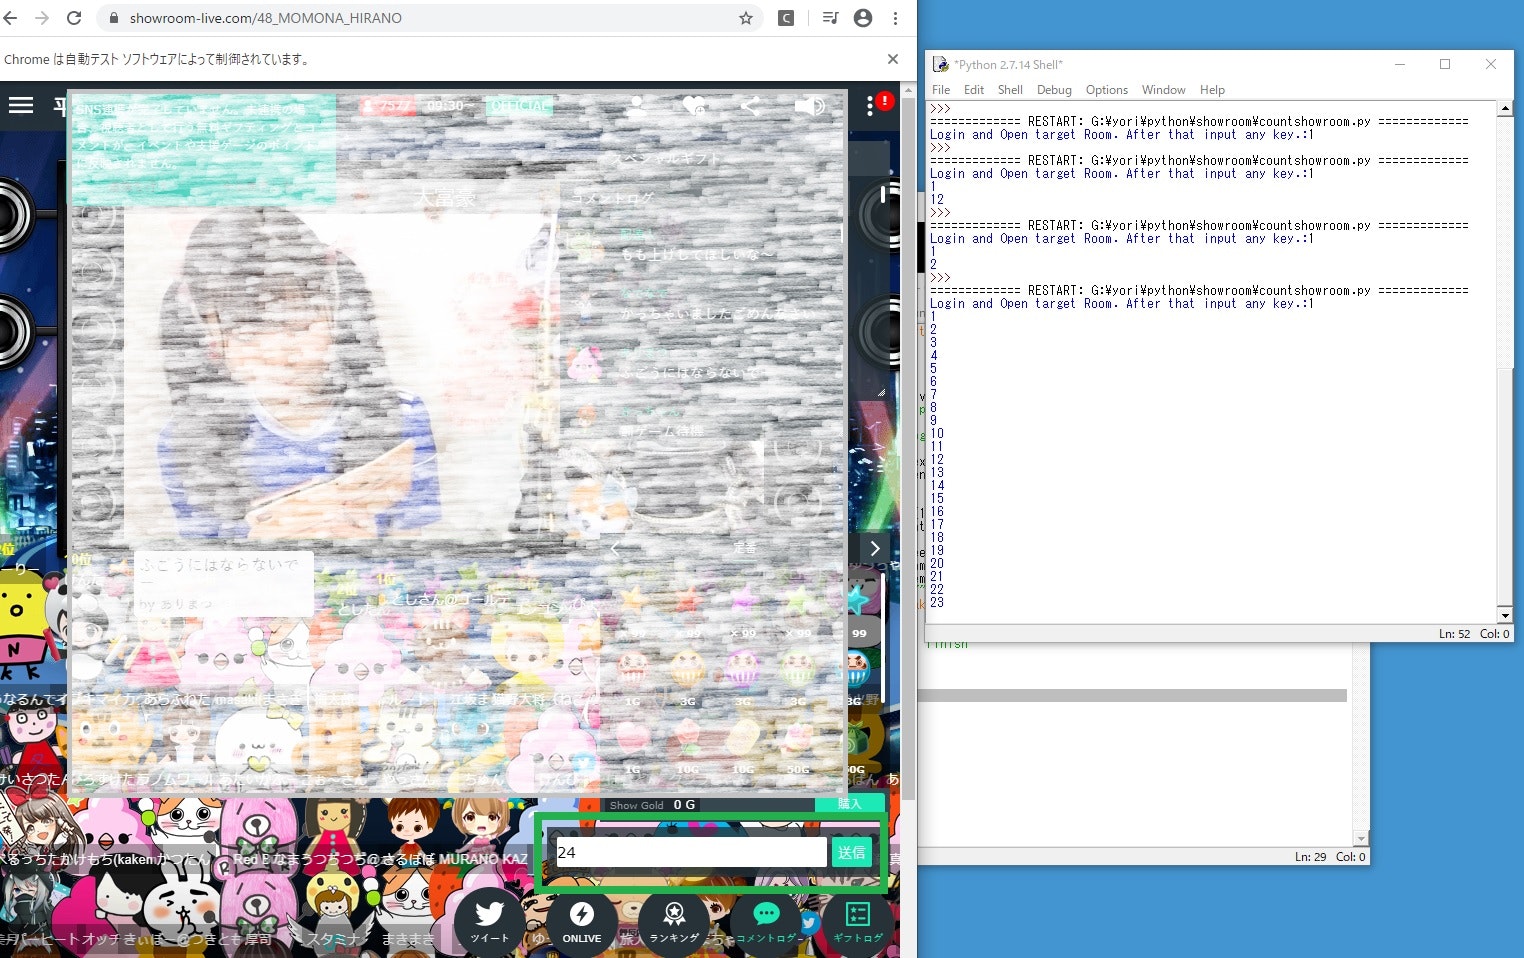This screenshot has height=958, width=1524.
Task: Expand the right panel with the chevron arrow
Action: [875, 548]
